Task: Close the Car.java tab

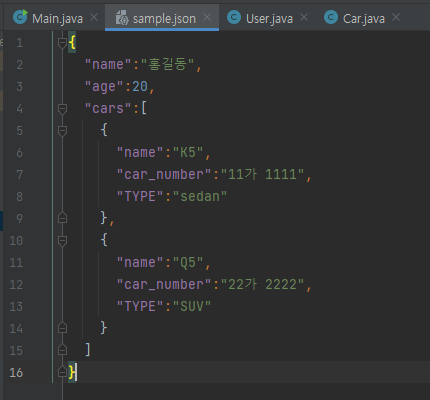Action: click(x=396, y=17)
